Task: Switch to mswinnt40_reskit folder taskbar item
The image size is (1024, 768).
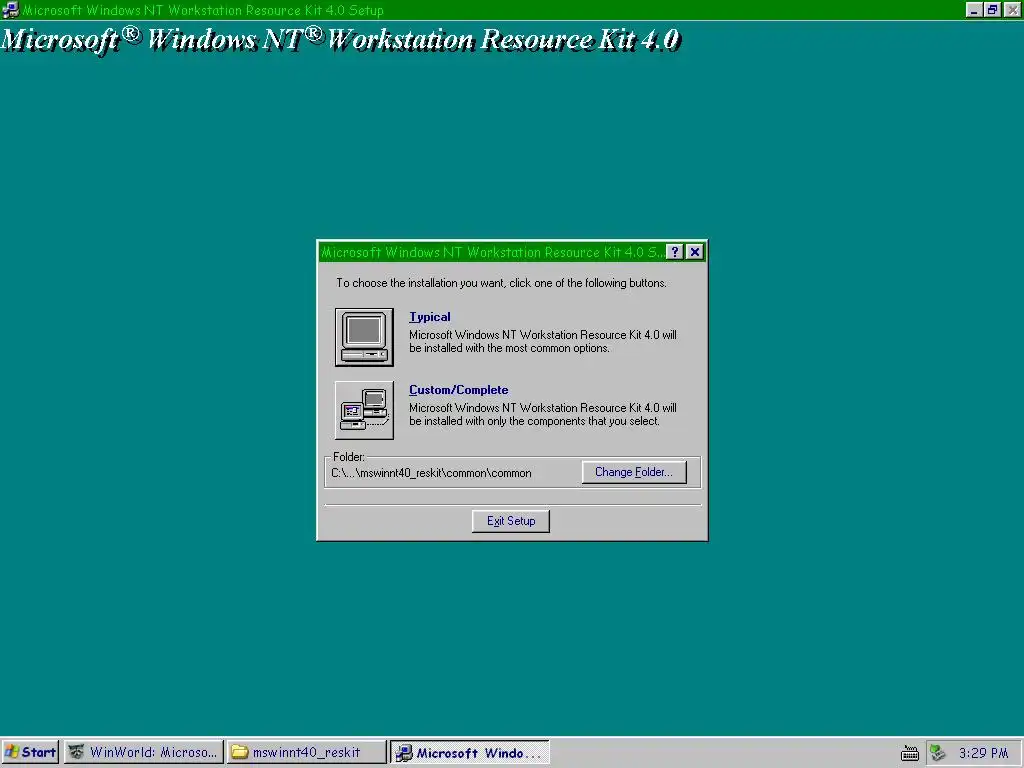Action: click(306, 752)
